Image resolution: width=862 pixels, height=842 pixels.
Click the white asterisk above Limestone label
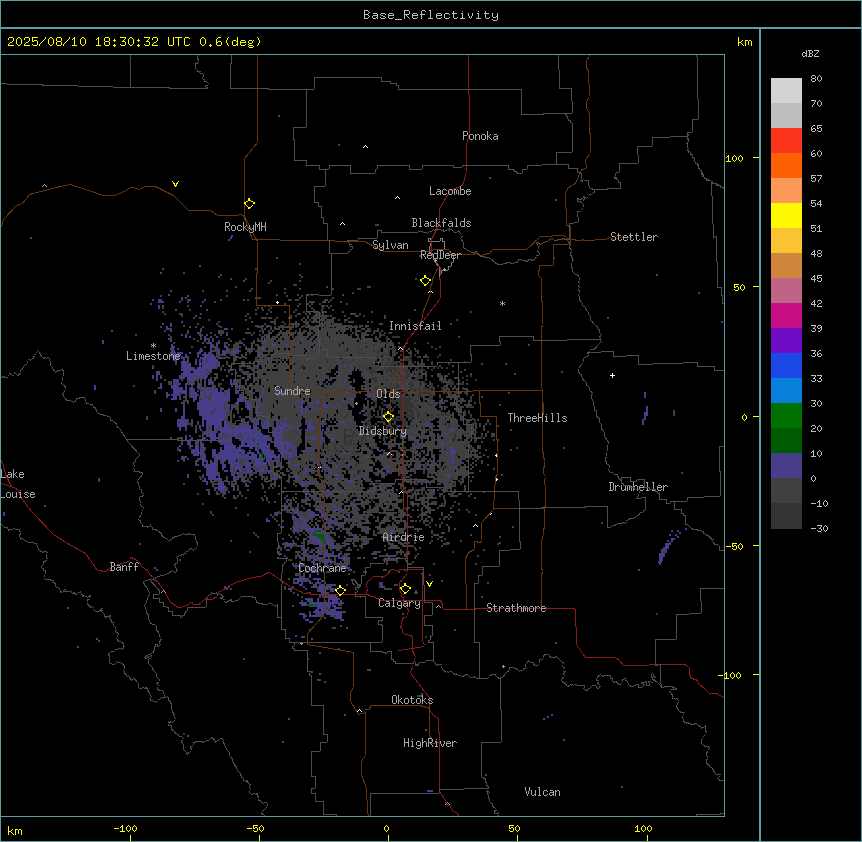coord(153,346)
